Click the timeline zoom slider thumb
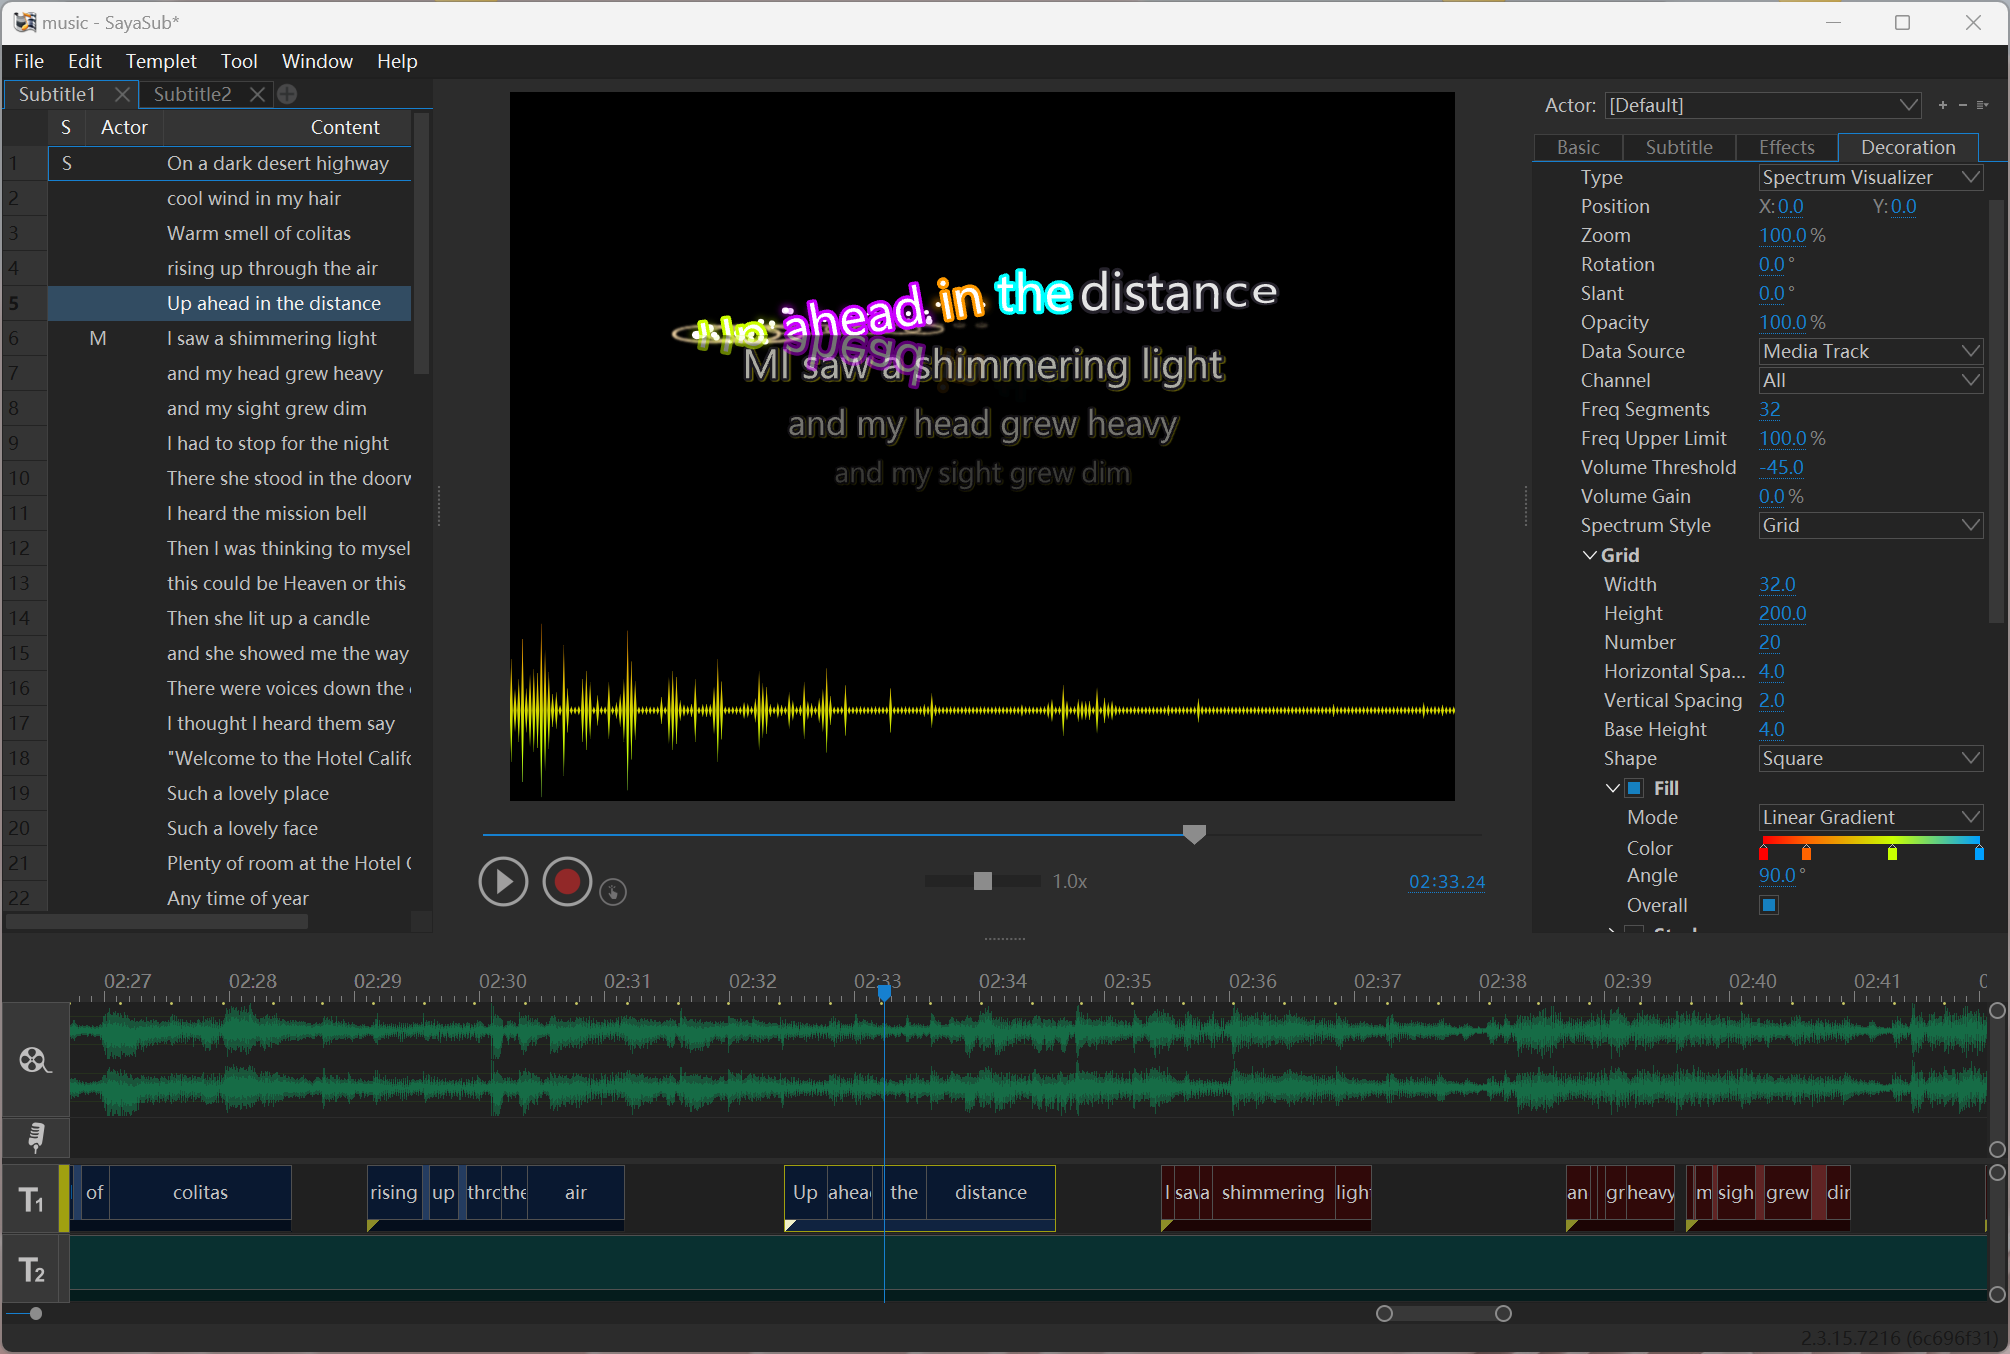Viewport: 2010px width, 1354px height. point(36,1313)
